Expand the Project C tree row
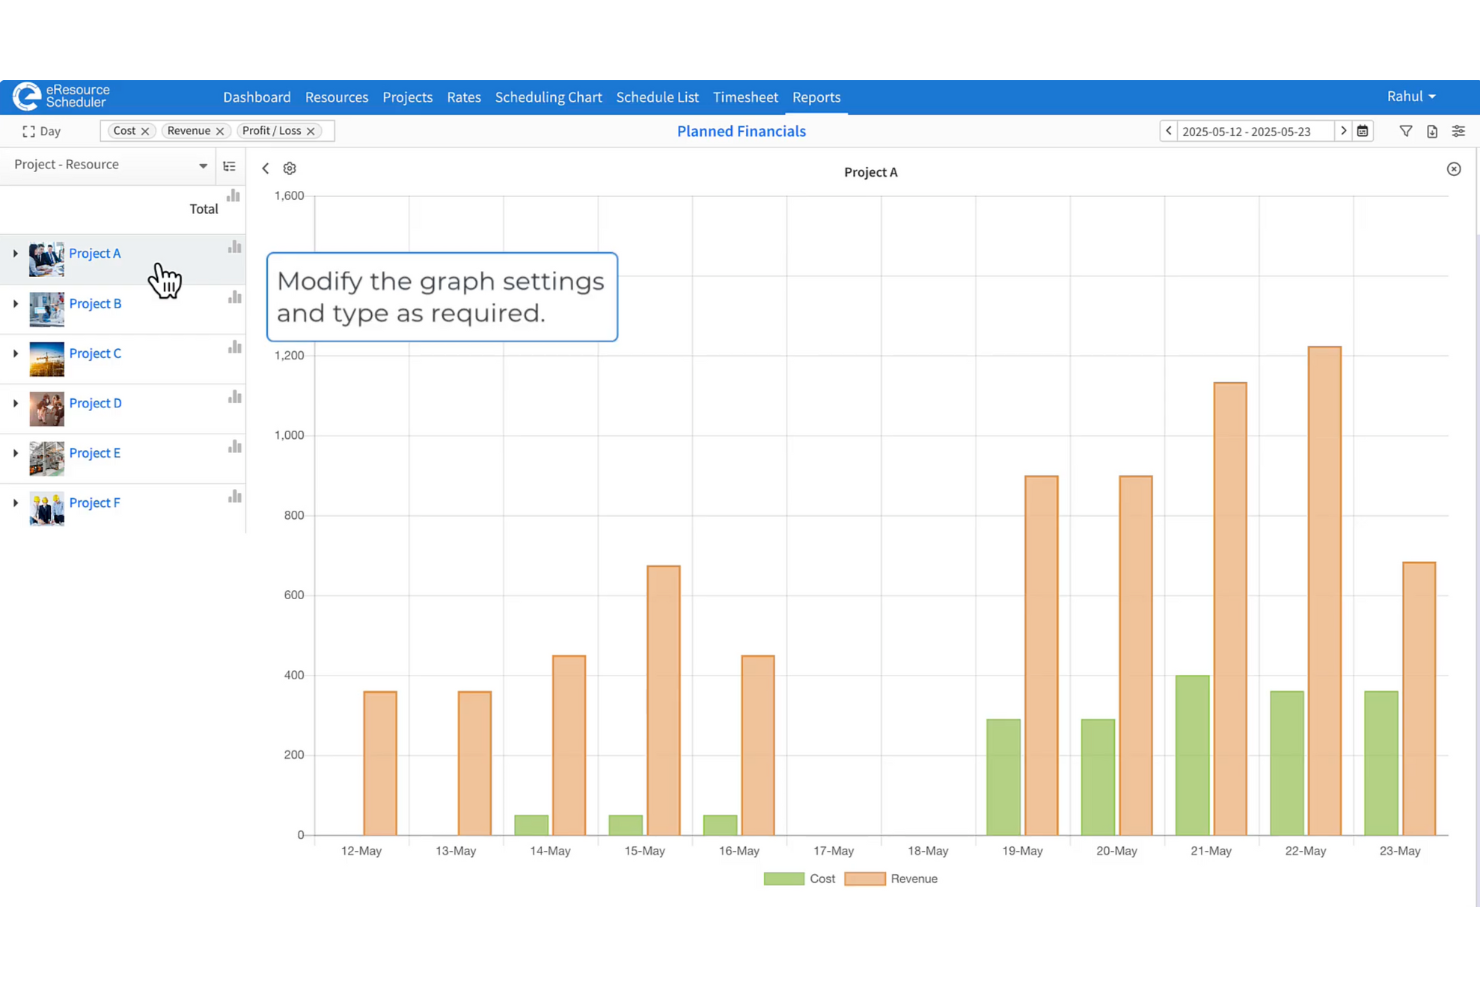Image resolution: width=1480 pixels, height=987 pixels. click(x=15, y=353)
